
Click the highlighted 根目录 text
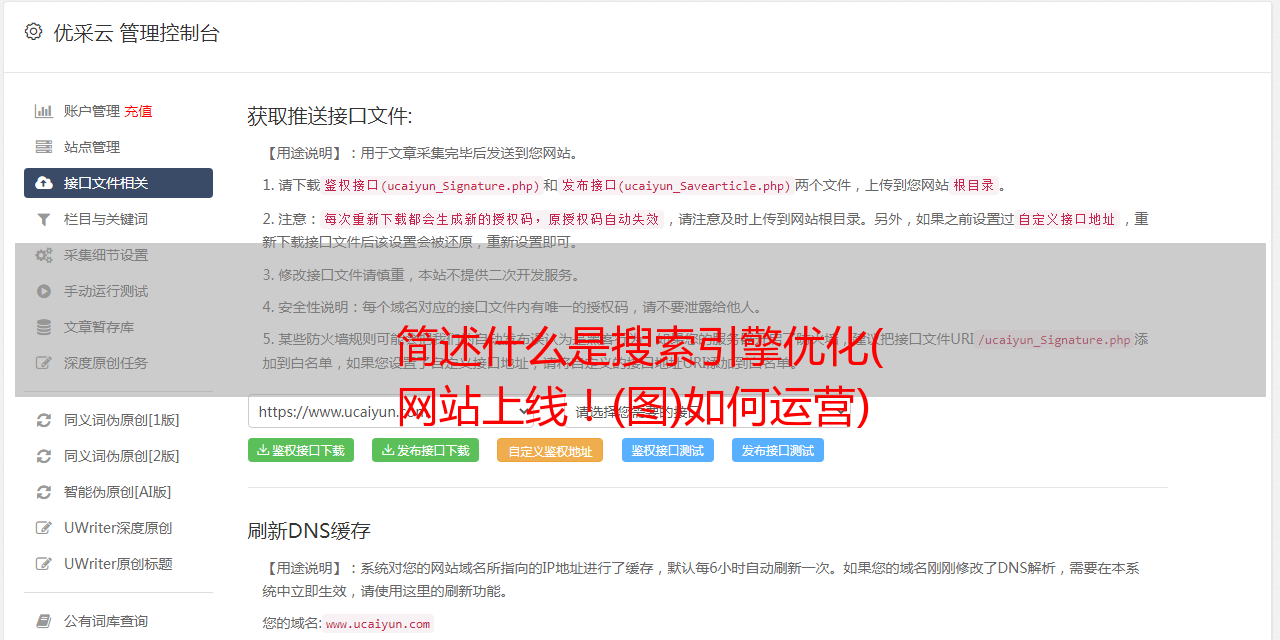point(974,185)
